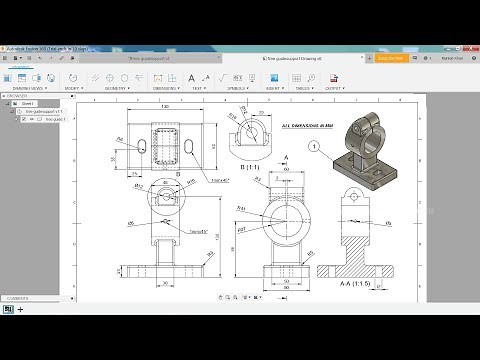This screenshot has height=360, width=480.
Task: Click the Table tool
Action: point(296,78)
